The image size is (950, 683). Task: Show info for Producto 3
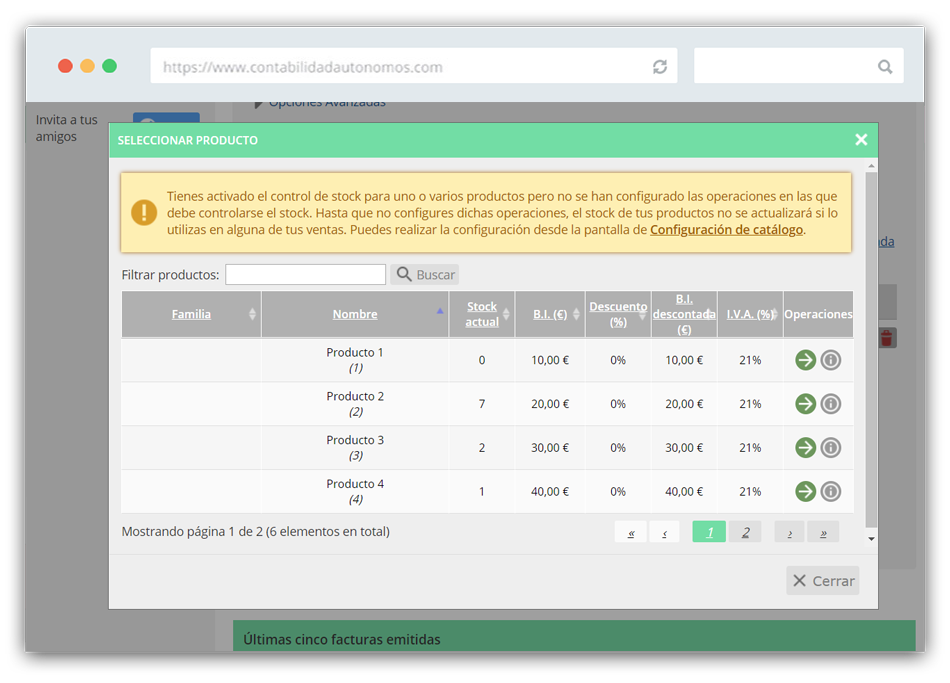pos(831,448)
